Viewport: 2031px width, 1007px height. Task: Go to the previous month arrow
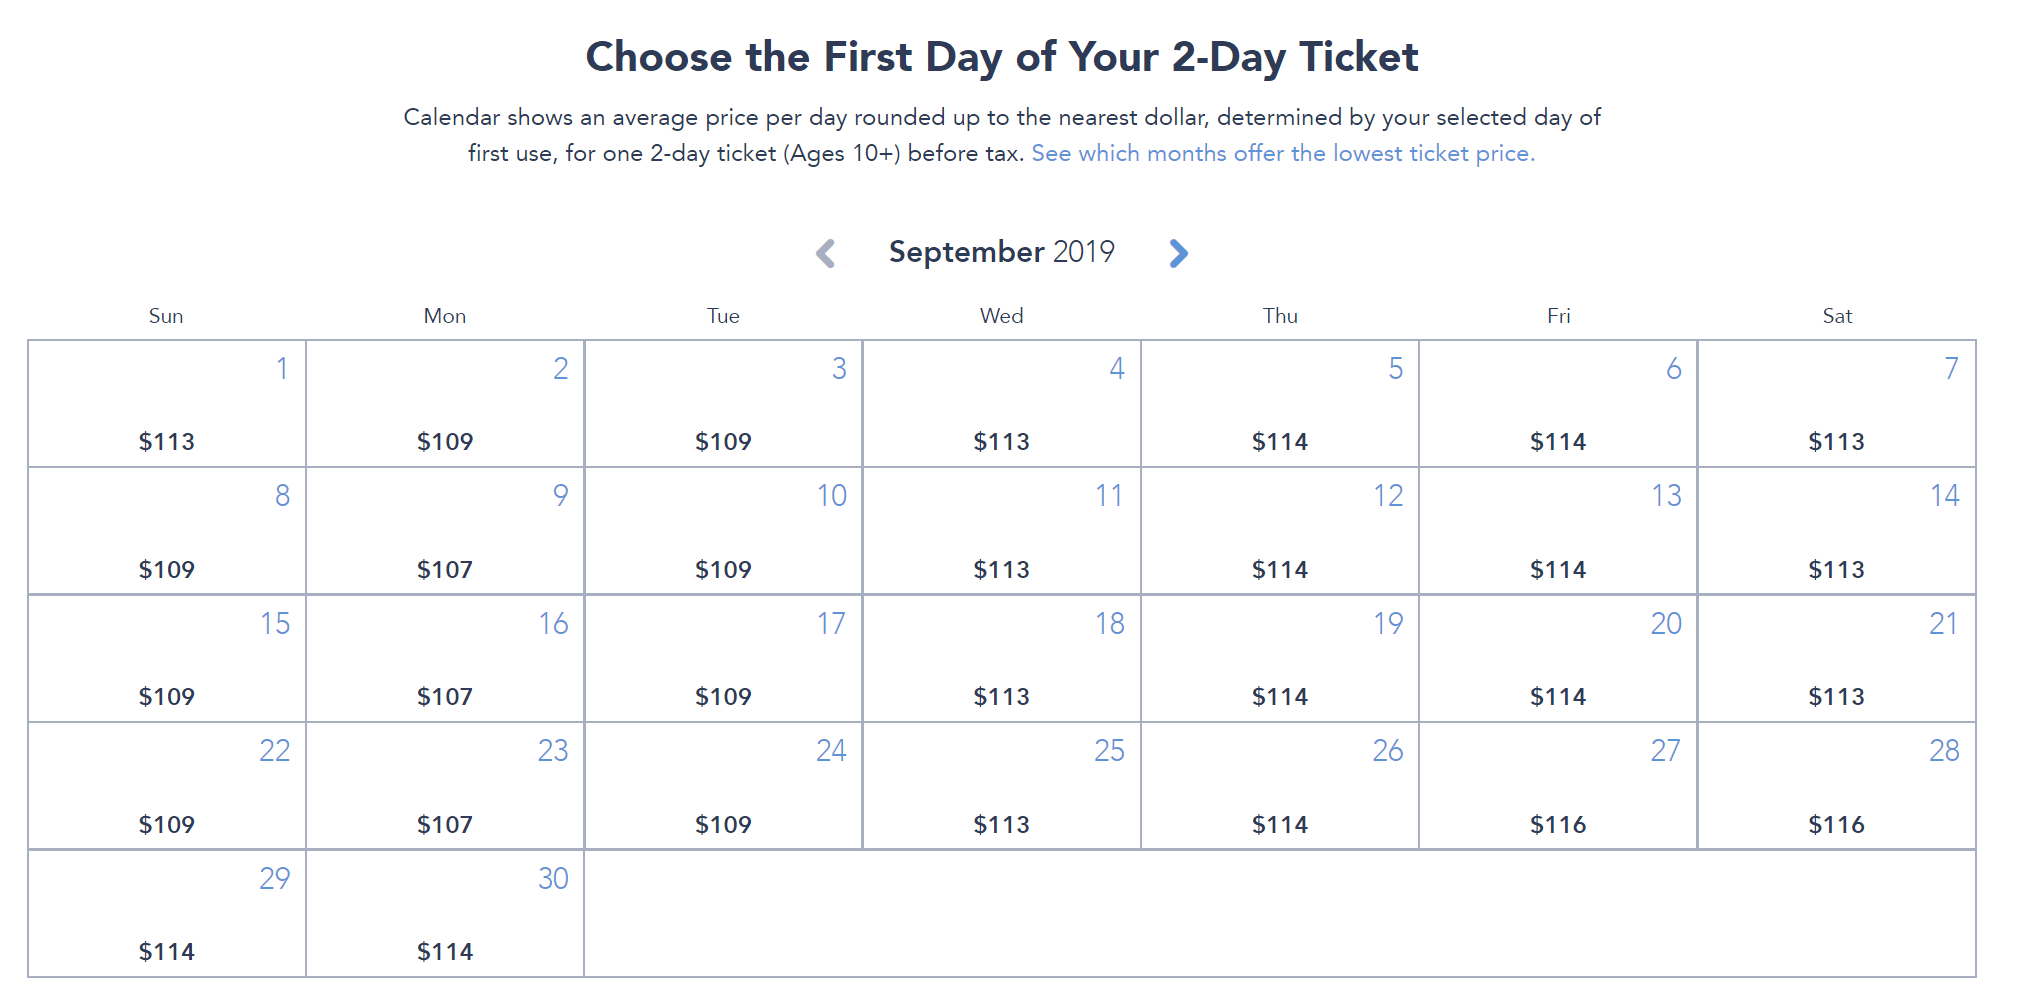pyautogui.click(x=826, y=253)
